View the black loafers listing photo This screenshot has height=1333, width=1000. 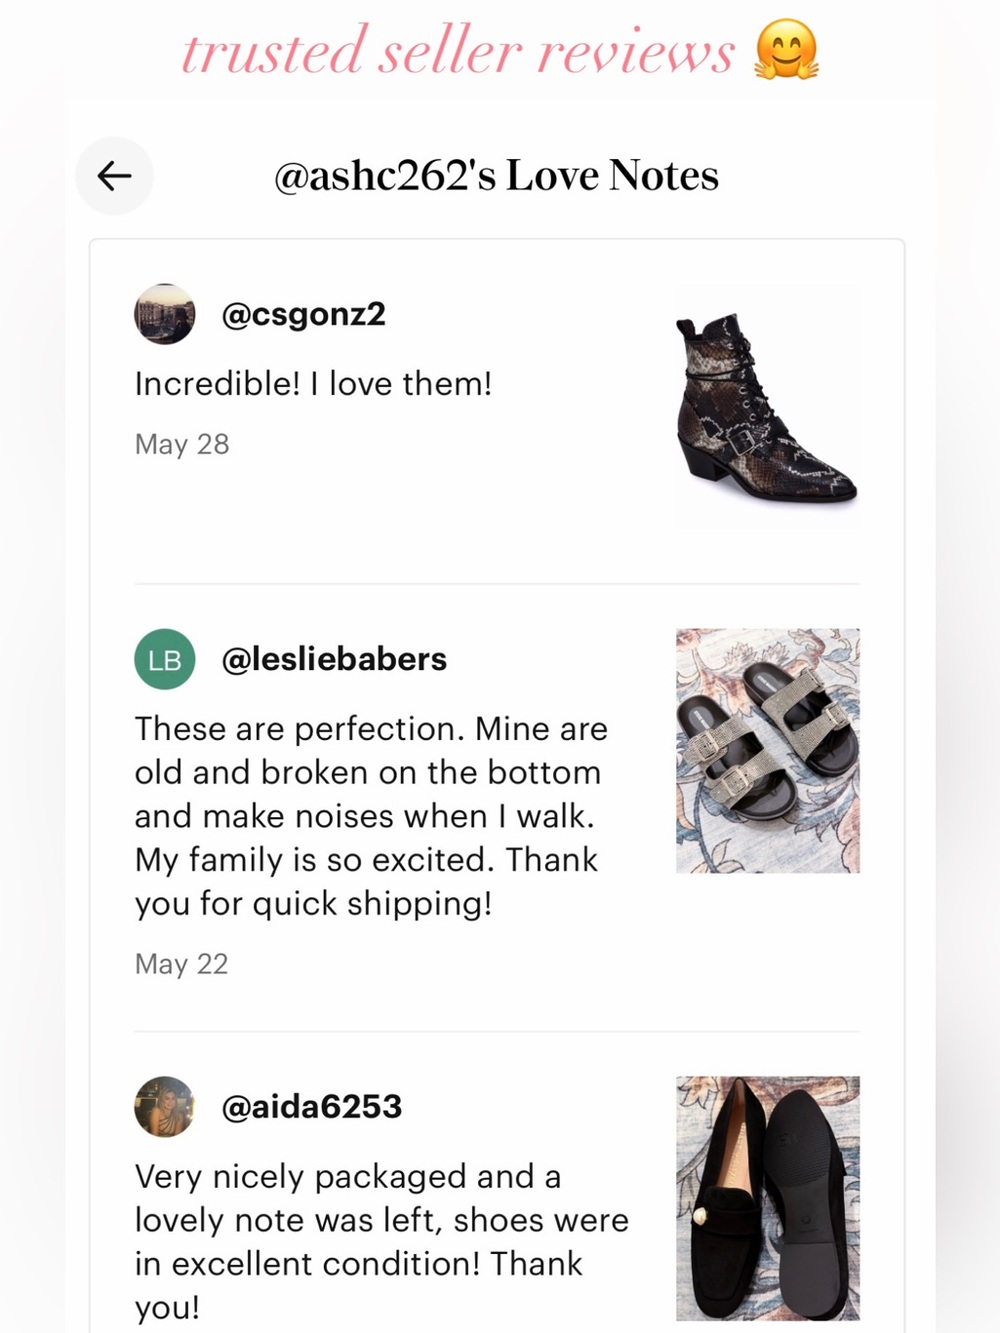pos(767,1199)
